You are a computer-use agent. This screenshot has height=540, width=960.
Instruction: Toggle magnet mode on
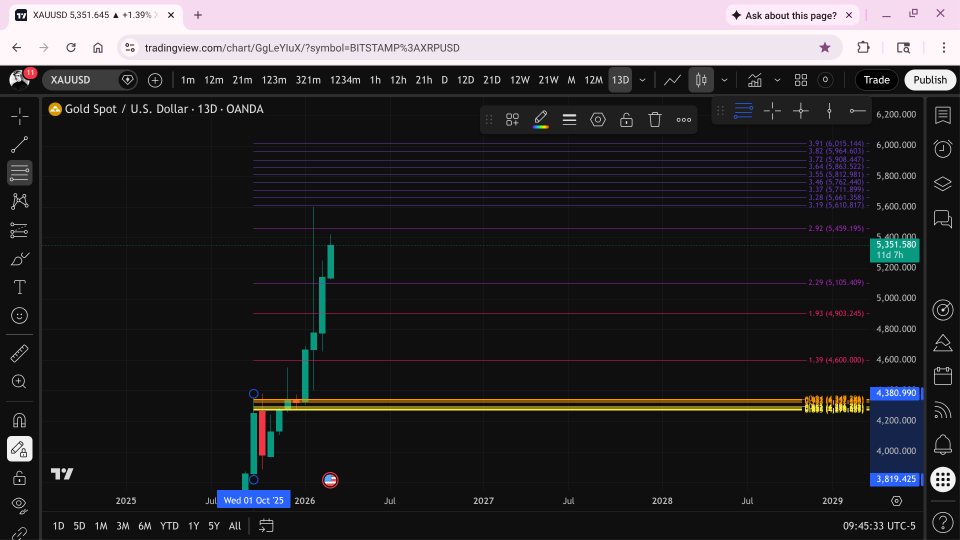19,421
